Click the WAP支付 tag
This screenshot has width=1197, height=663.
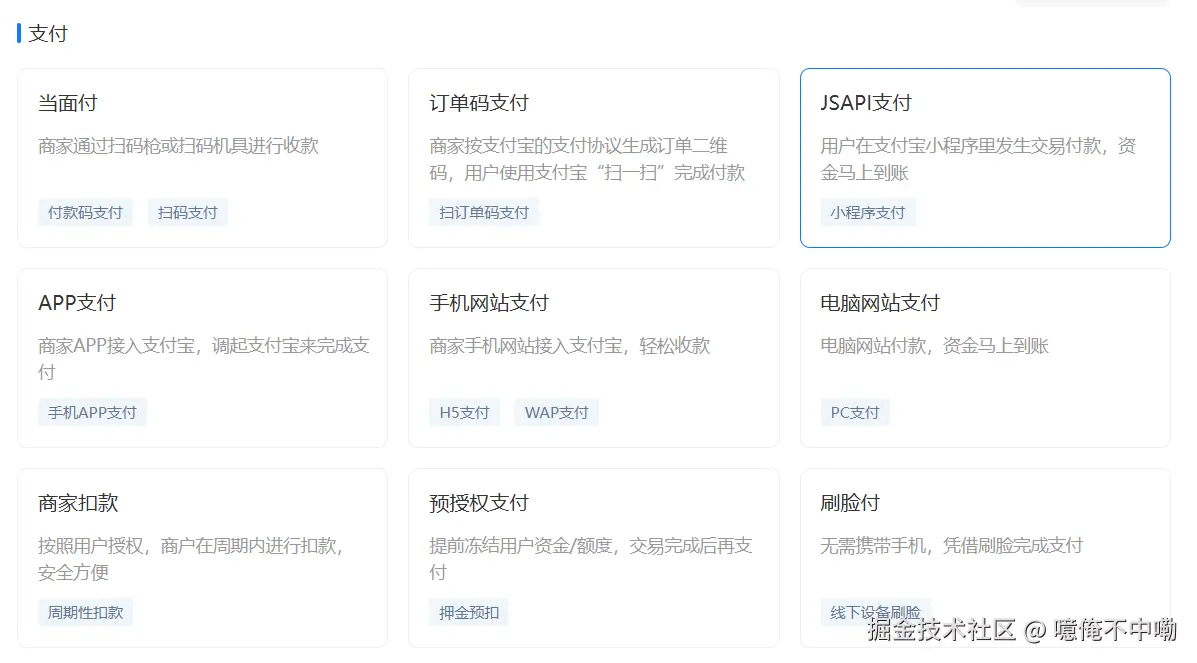pyautogui.click(x=556, y=412)
